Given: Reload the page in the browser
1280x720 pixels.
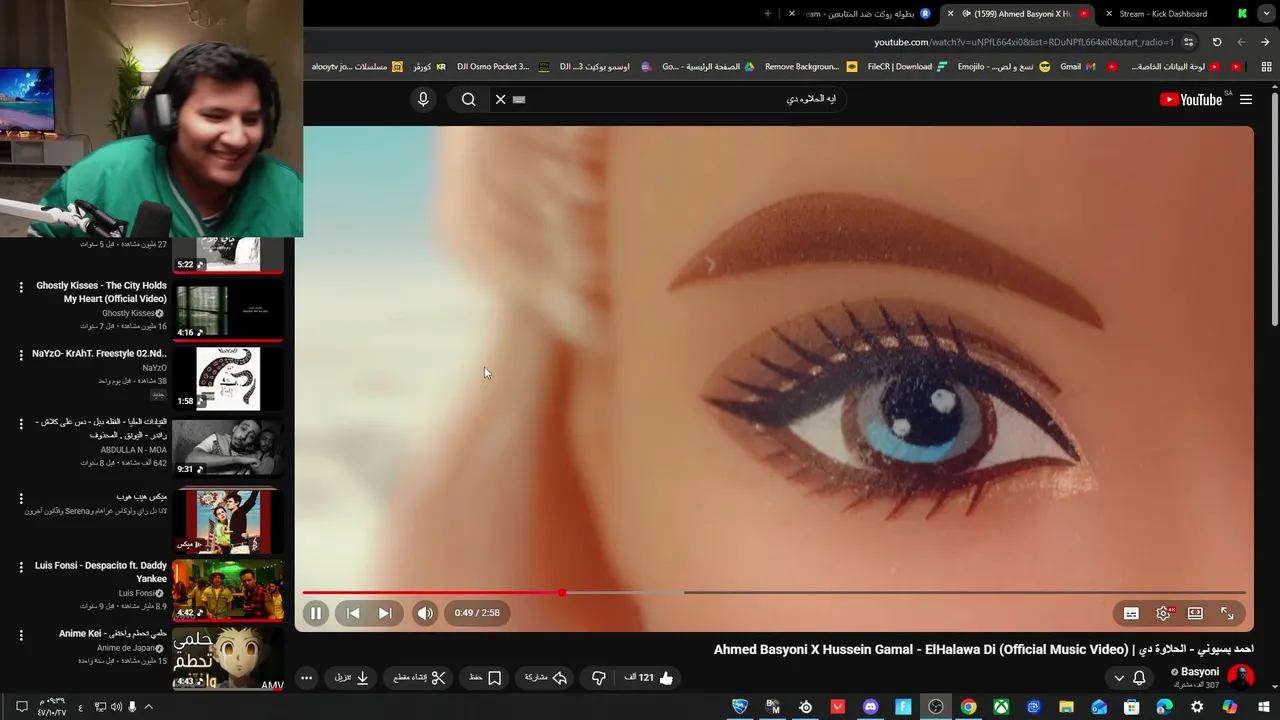Looking at the screenshot, I should click(1217, 42).
